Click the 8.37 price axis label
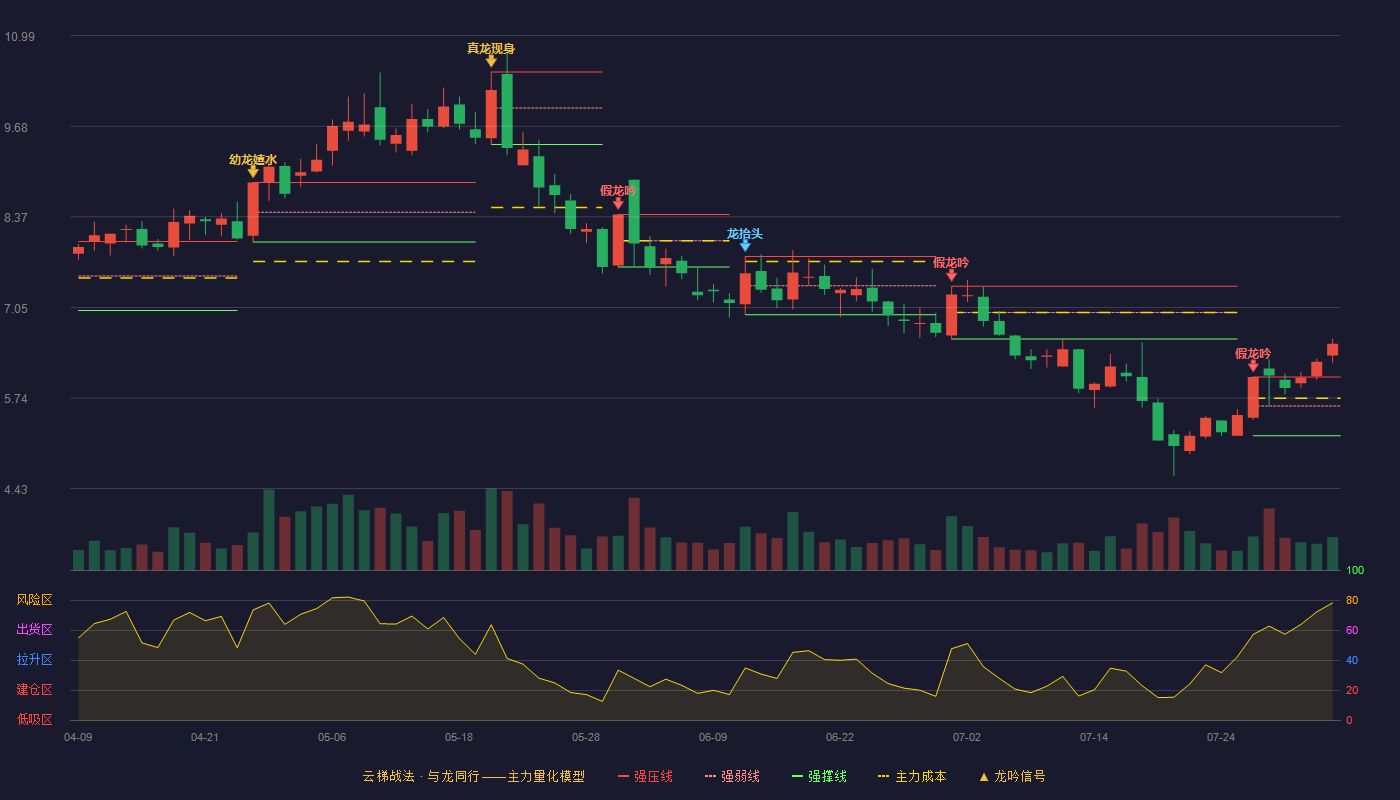Viewport: 1400px width, 800px height. pyautogui.click(x=16, y=218)
